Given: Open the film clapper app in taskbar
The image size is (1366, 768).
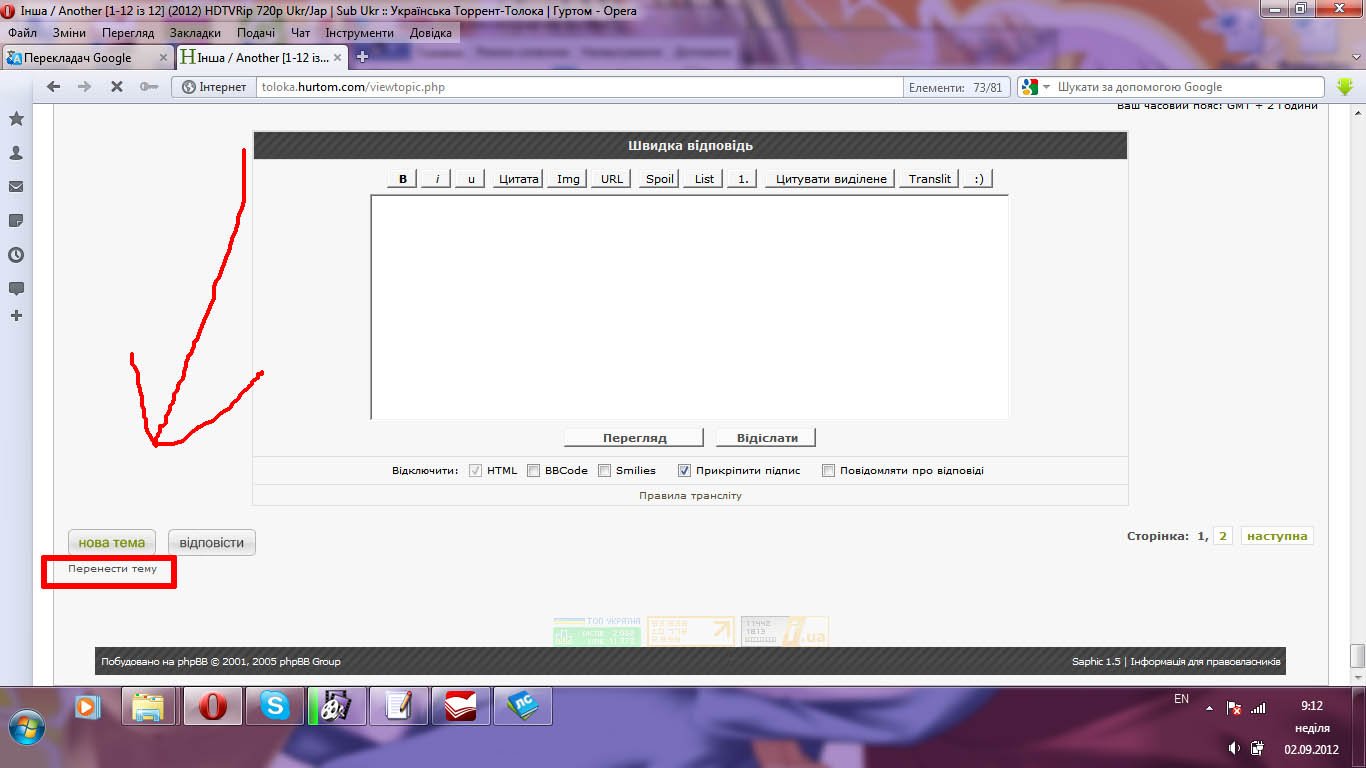Looking at the screenshot, I should pos(337,707).
